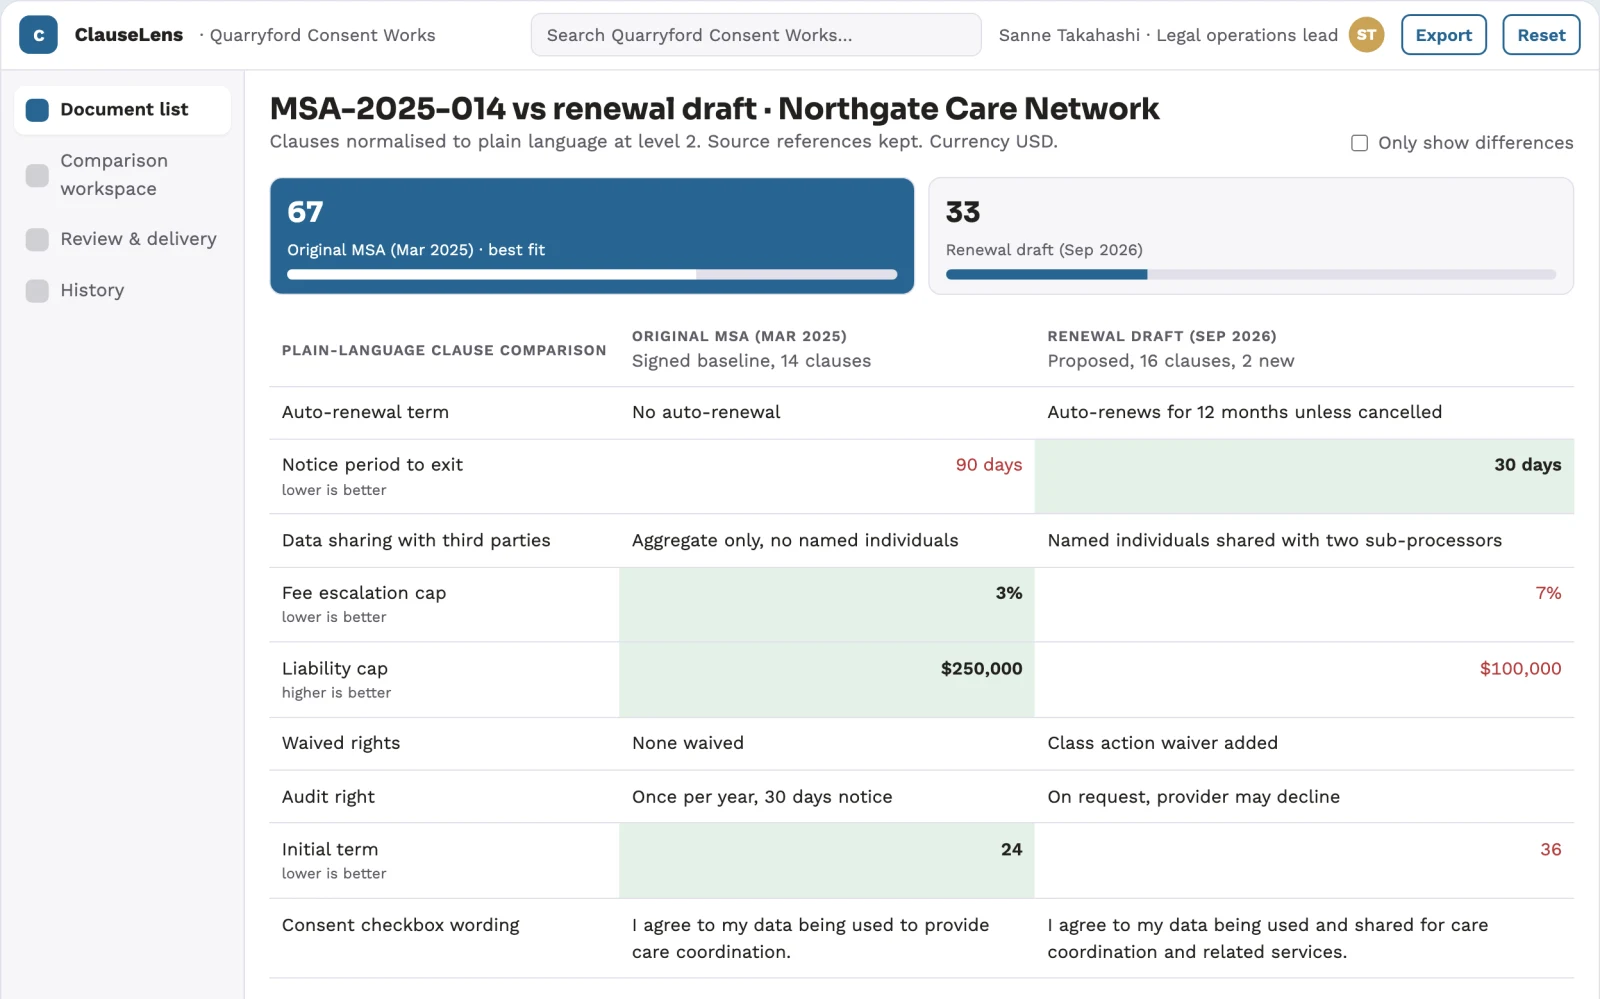Open the ST user avatar
The width and height of the screenshot is (1600, 999).
pyautogui.click(x=1366, y=35)
